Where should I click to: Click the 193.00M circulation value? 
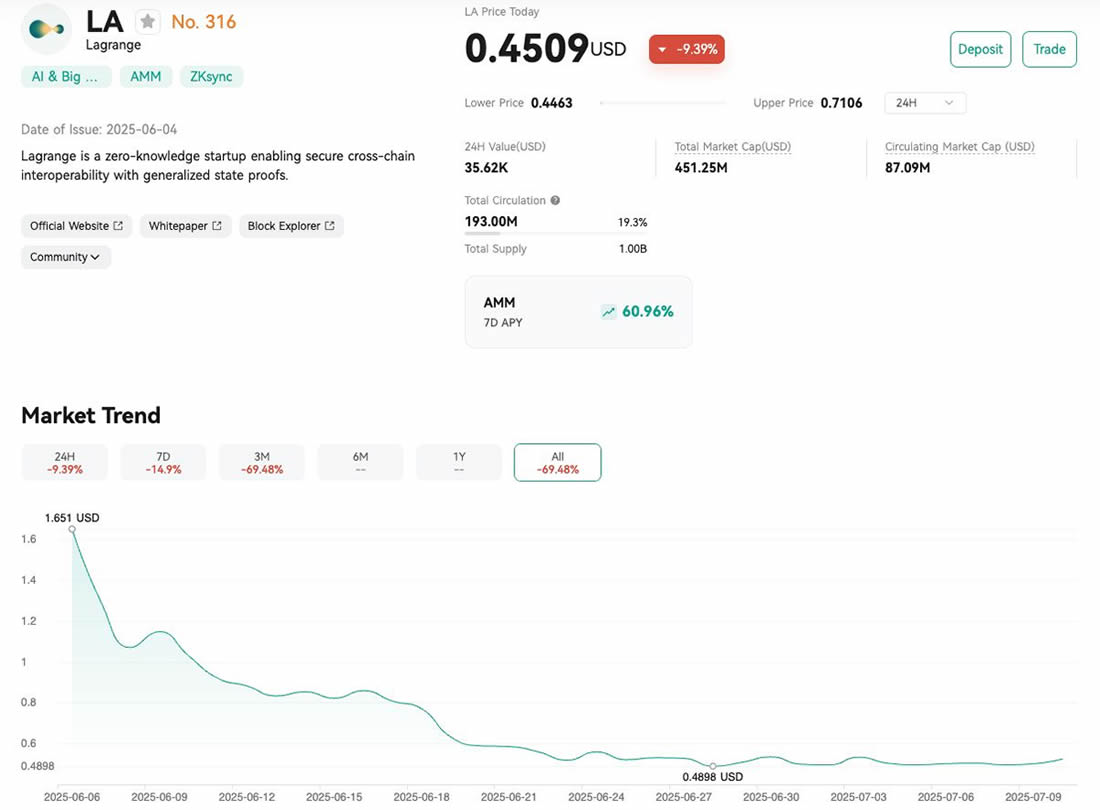click(x=491, y=222)
